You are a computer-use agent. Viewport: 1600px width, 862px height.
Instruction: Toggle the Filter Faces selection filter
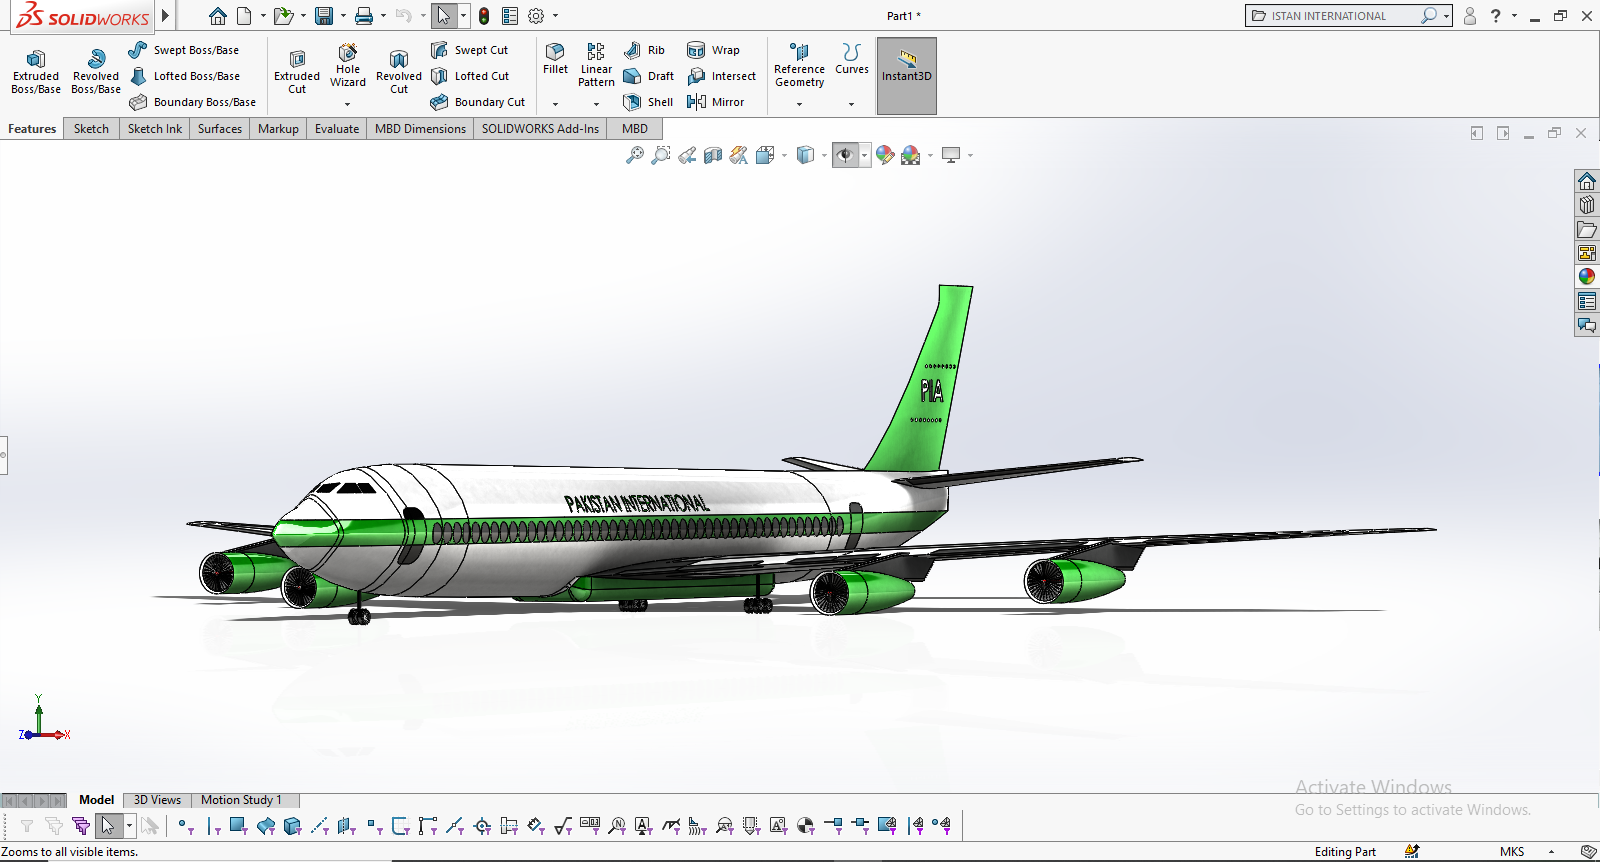coord(238,826)
